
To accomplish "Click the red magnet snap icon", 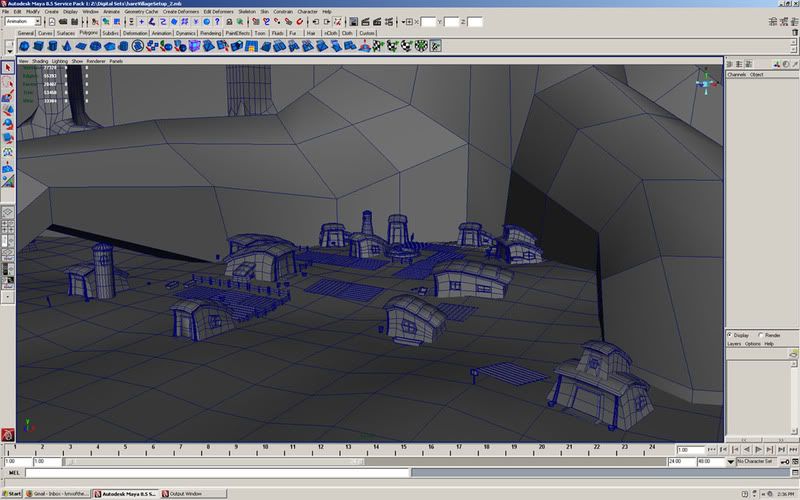I will tap(299, 22).
